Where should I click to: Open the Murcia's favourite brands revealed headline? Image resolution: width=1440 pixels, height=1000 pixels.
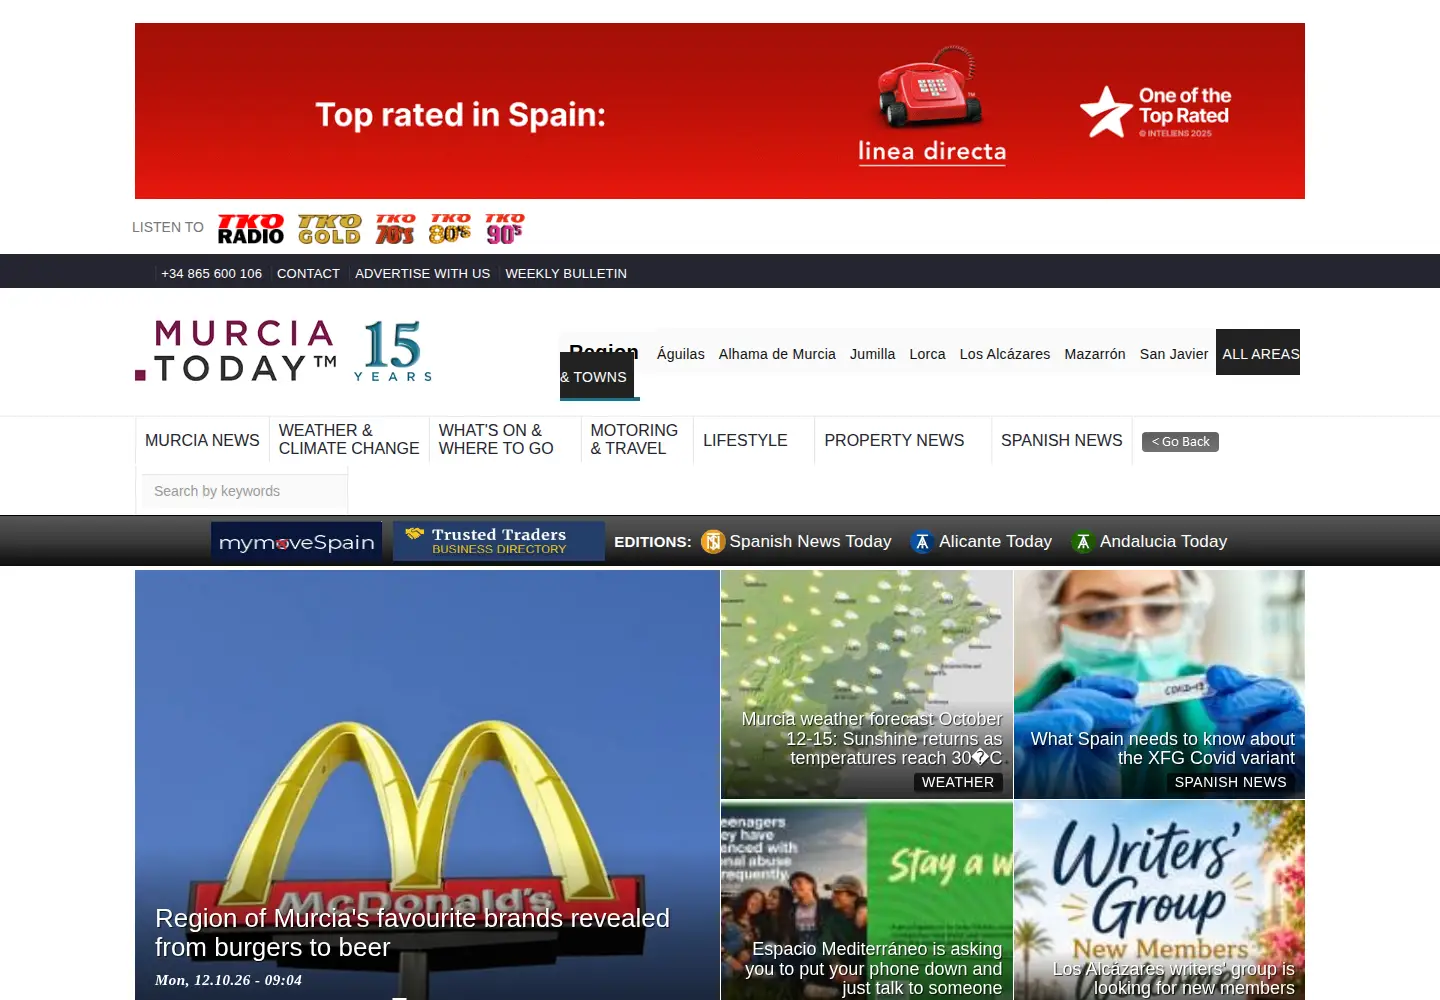click(412, 932)
